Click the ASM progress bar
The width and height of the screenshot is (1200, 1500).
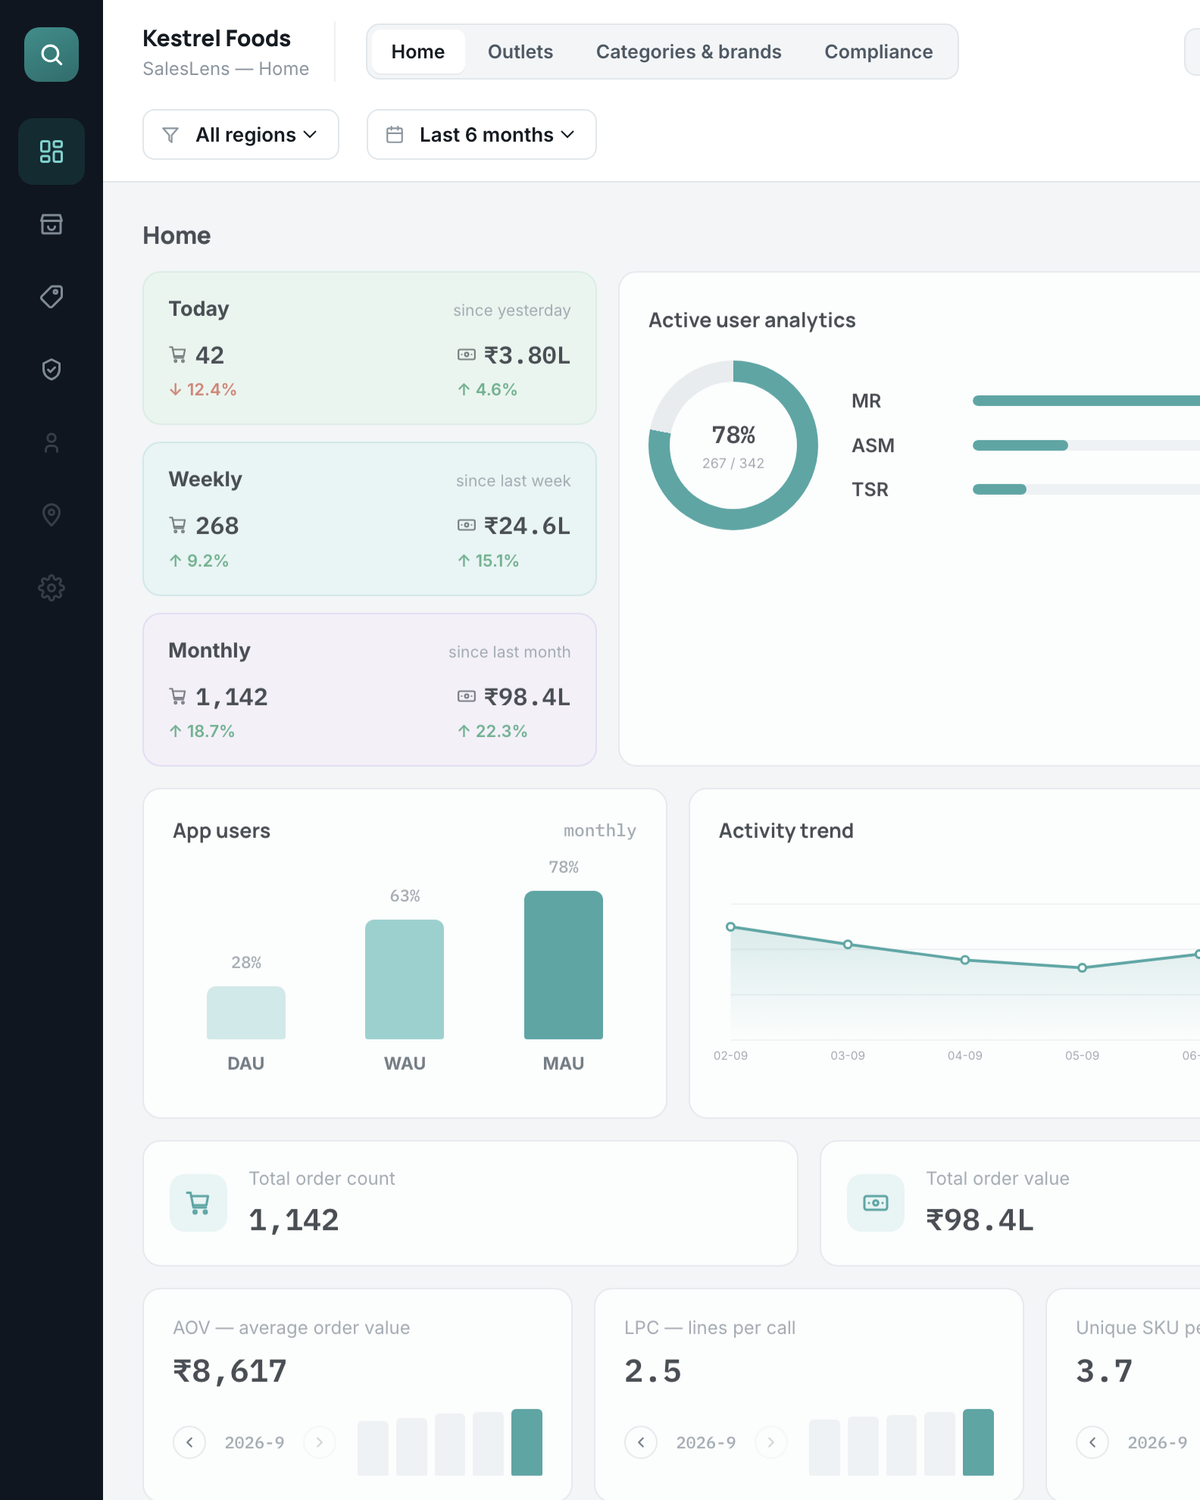point(1086,445)
